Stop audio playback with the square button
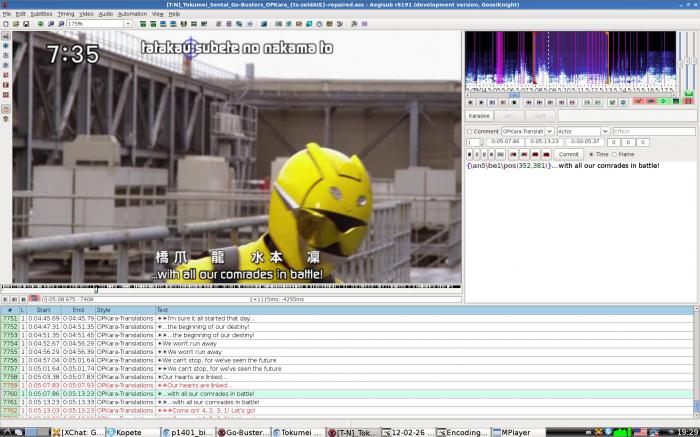The image size is (700, 437). tap(514, 102)
